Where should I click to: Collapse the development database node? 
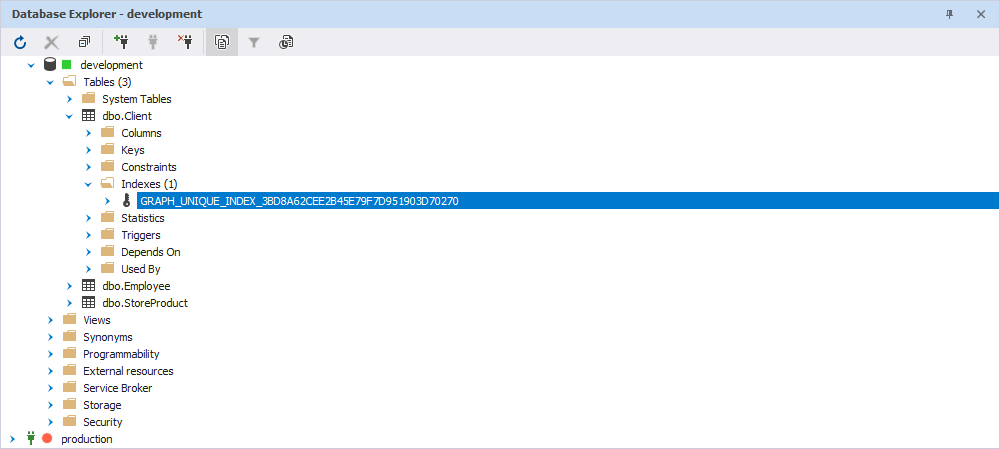click(x=31, y=65)
